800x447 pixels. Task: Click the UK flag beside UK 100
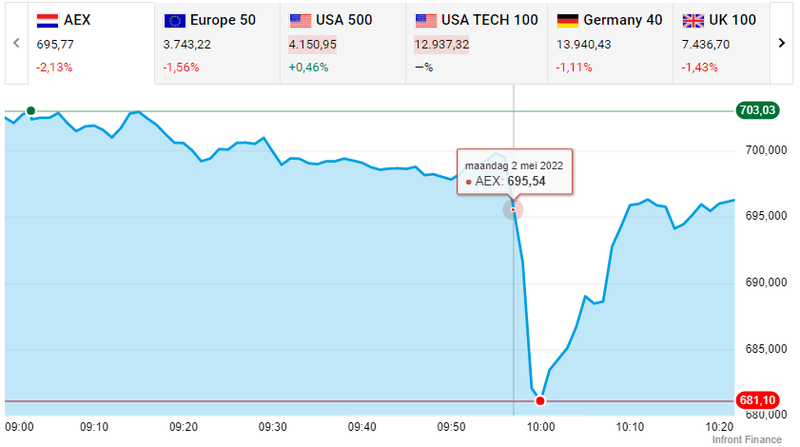coord(691,20)
